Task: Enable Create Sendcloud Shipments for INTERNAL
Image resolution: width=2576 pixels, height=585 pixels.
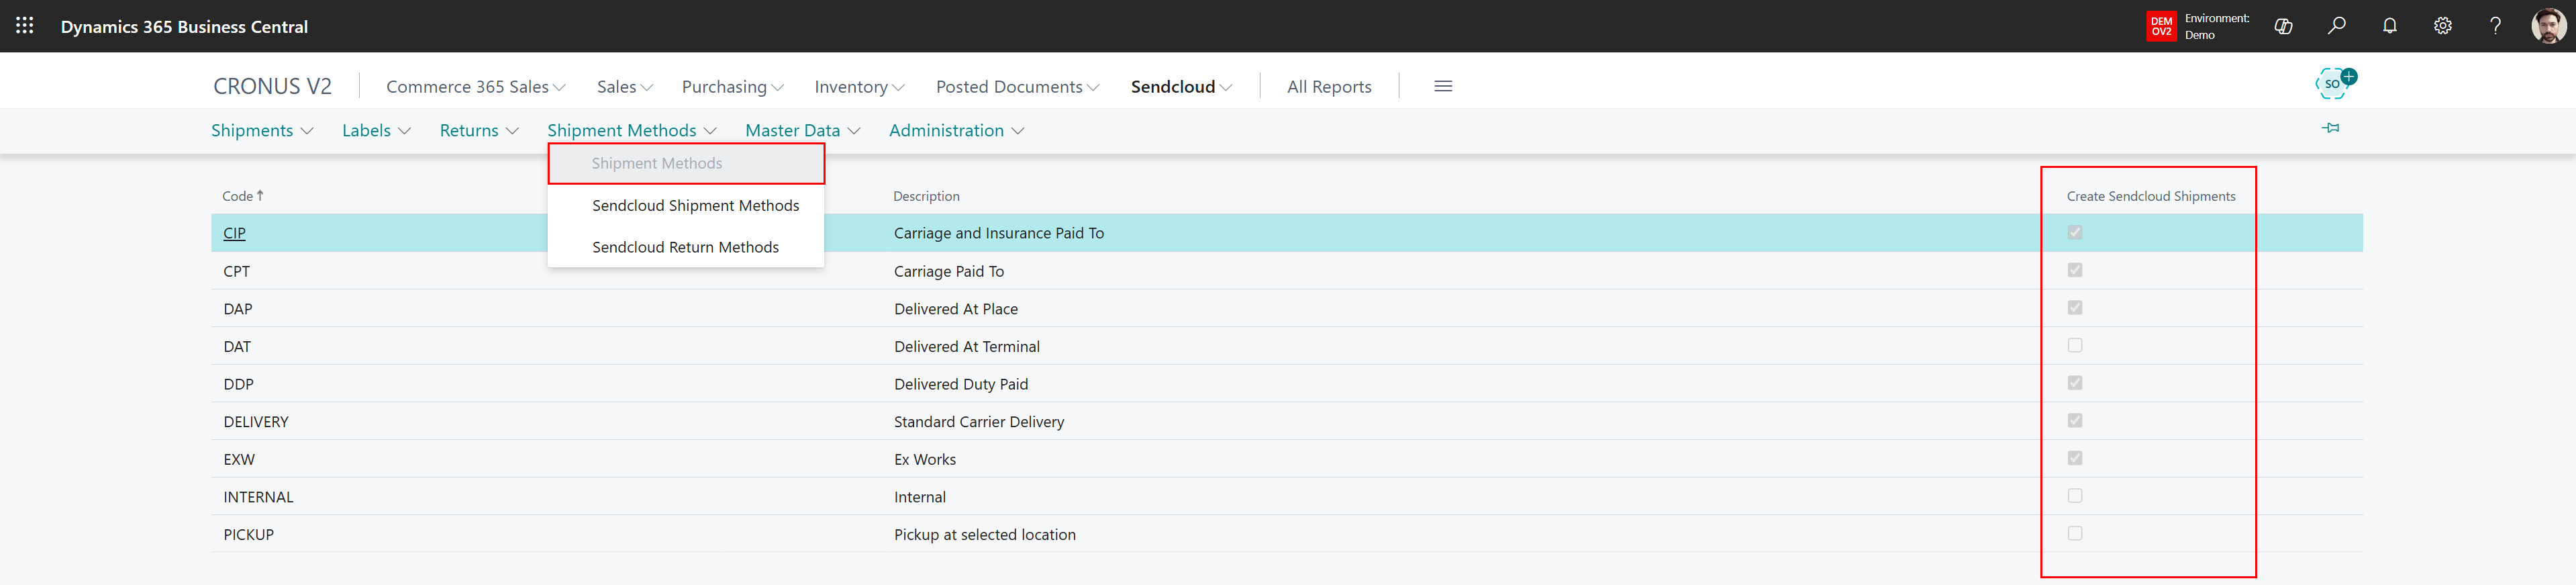Action: pyautogui.click(x=2075, y=496)
